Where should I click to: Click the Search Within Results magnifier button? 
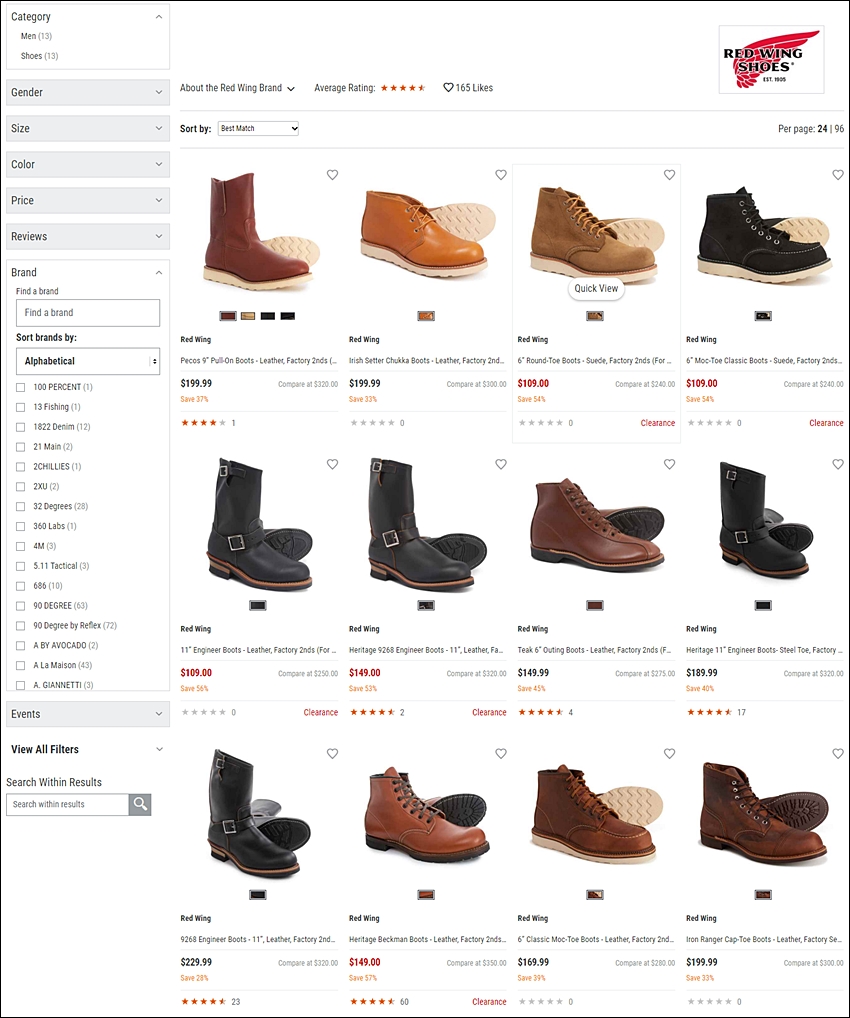tap(140, 804)
